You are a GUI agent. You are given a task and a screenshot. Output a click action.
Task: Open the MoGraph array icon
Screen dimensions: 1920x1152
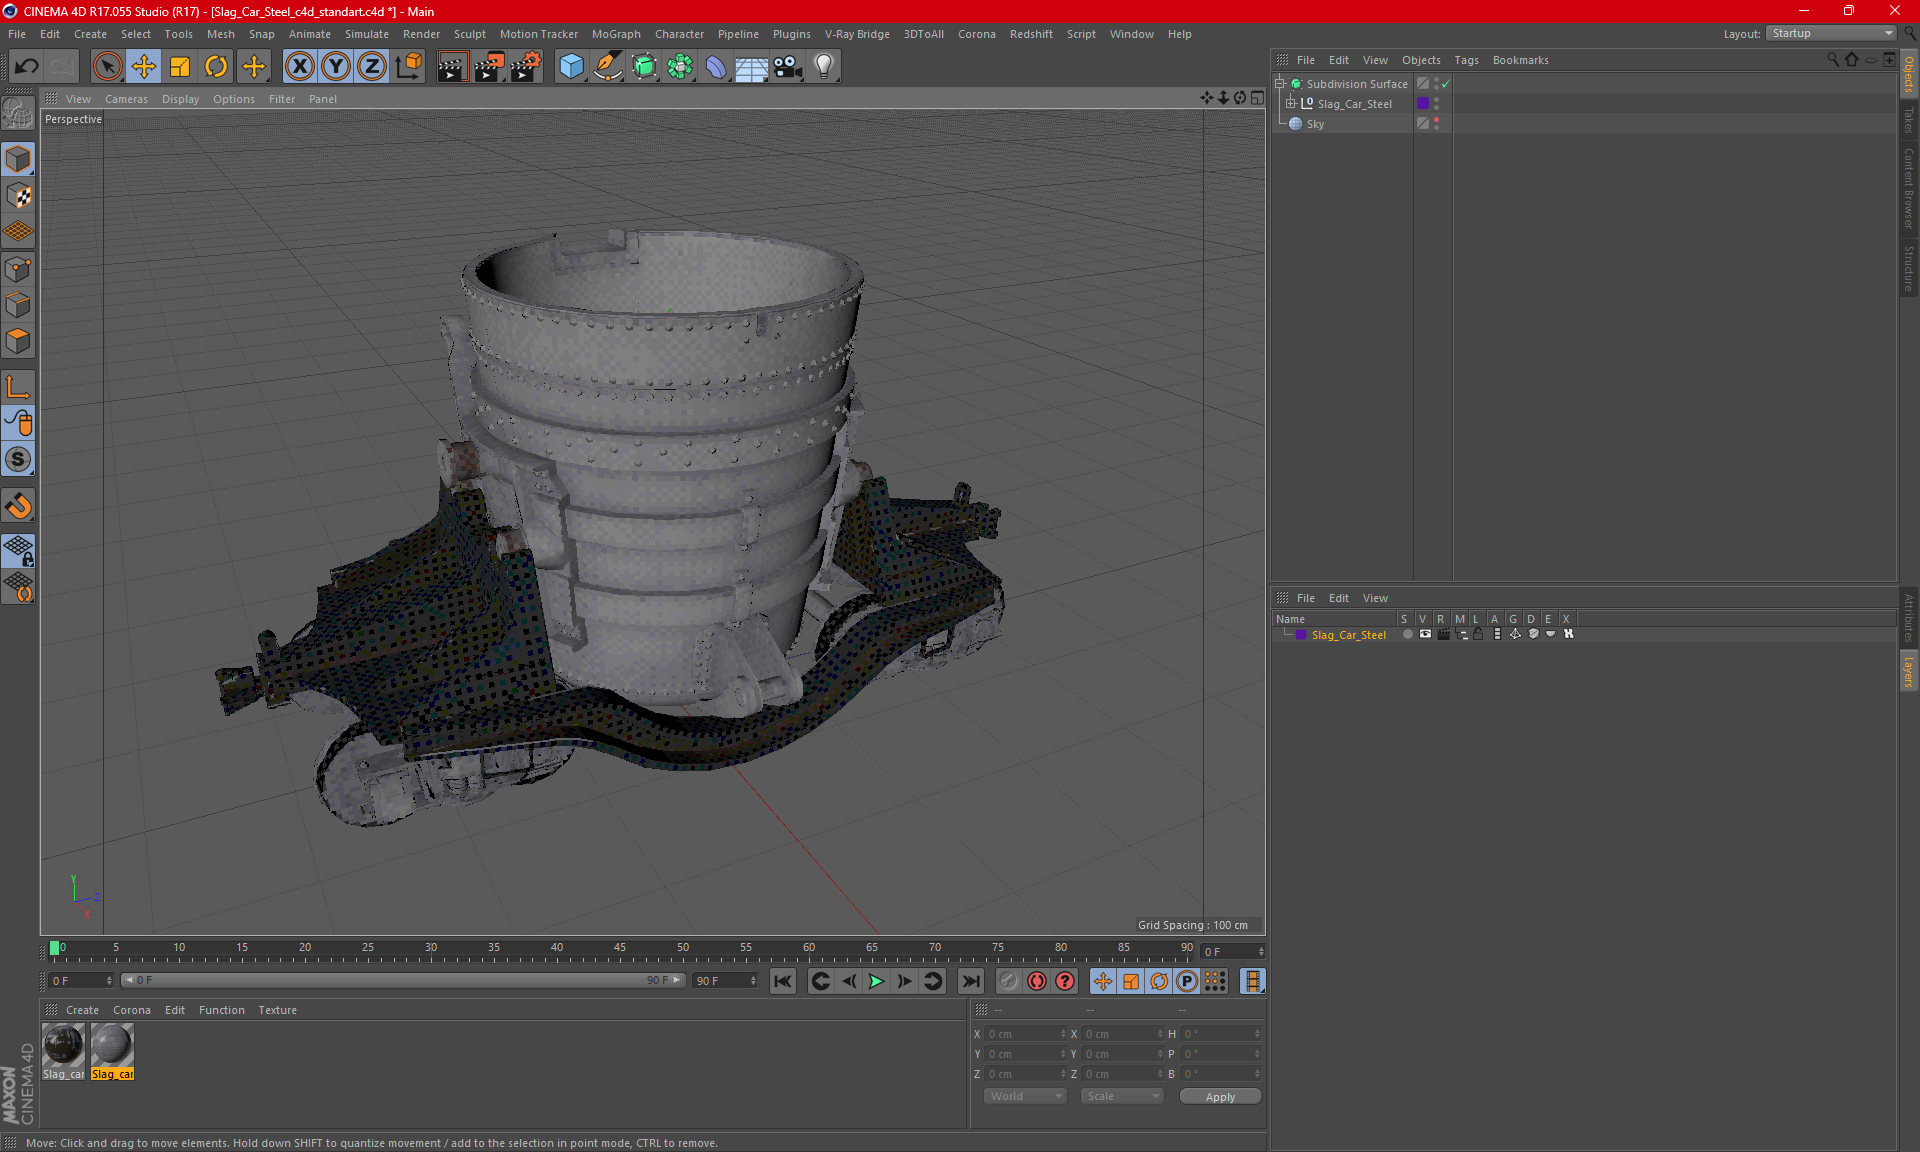pos(680,67)
